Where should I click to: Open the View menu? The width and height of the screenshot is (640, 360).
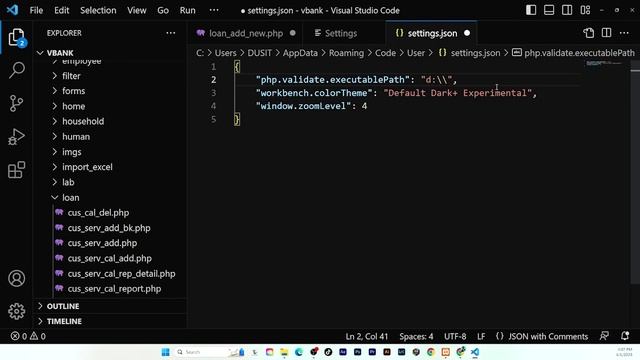tap(136, 10)
